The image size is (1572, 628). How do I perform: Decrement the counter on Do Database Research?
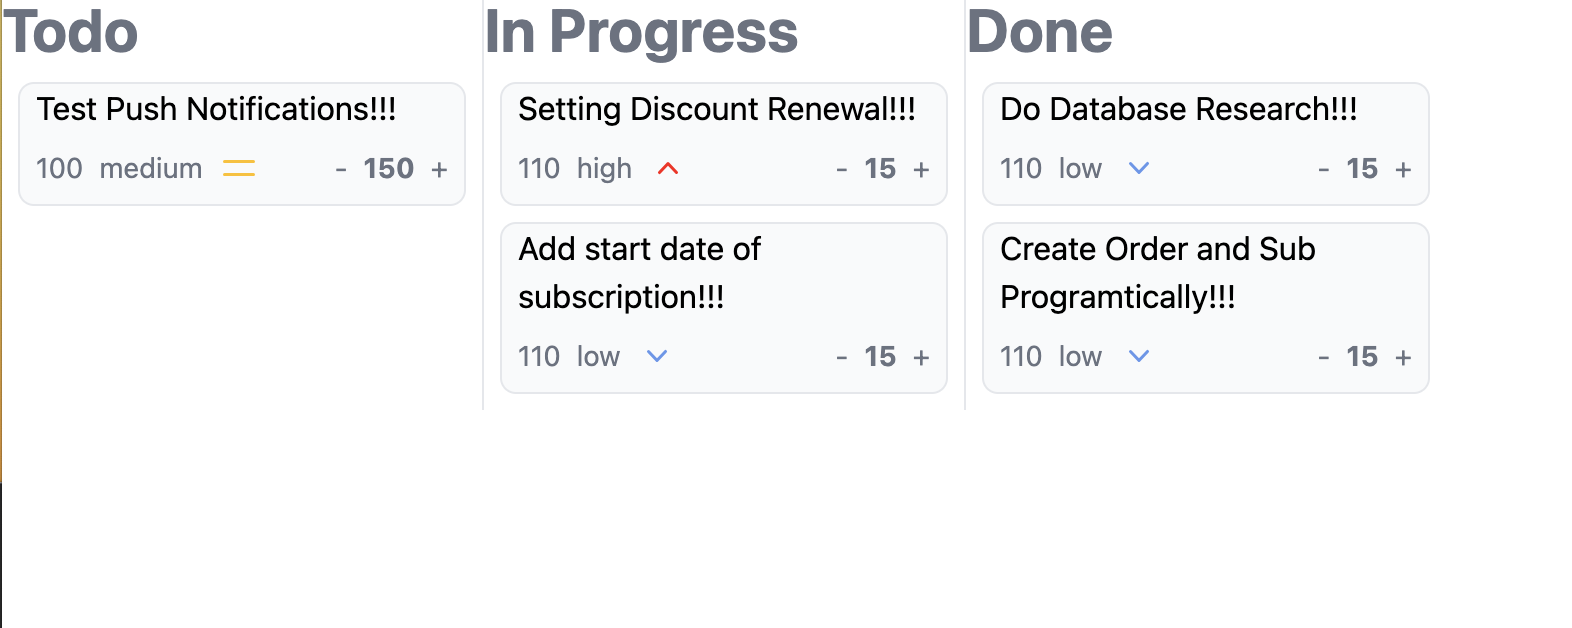coord(1324,168)
